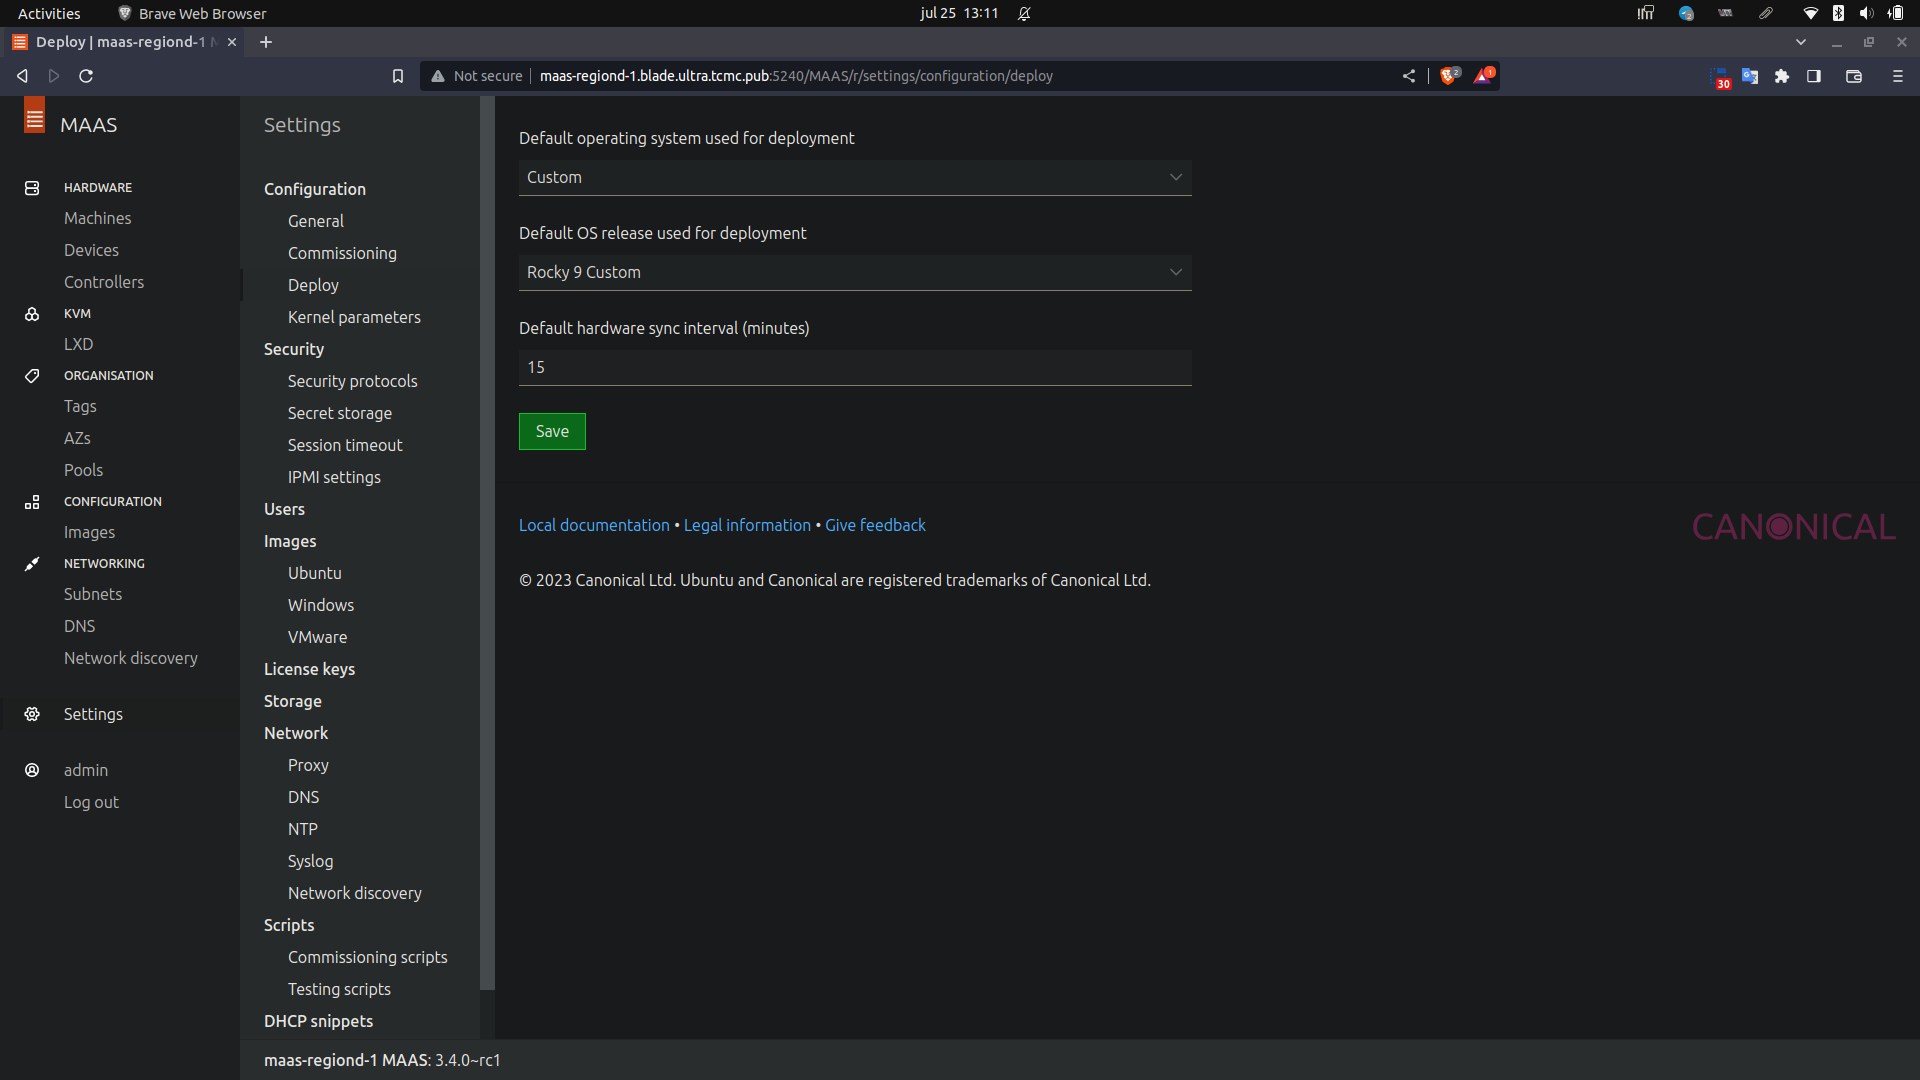Click the Hardware section icon
This screenshot has height=1080, width=1920.
tap(32, 188)
